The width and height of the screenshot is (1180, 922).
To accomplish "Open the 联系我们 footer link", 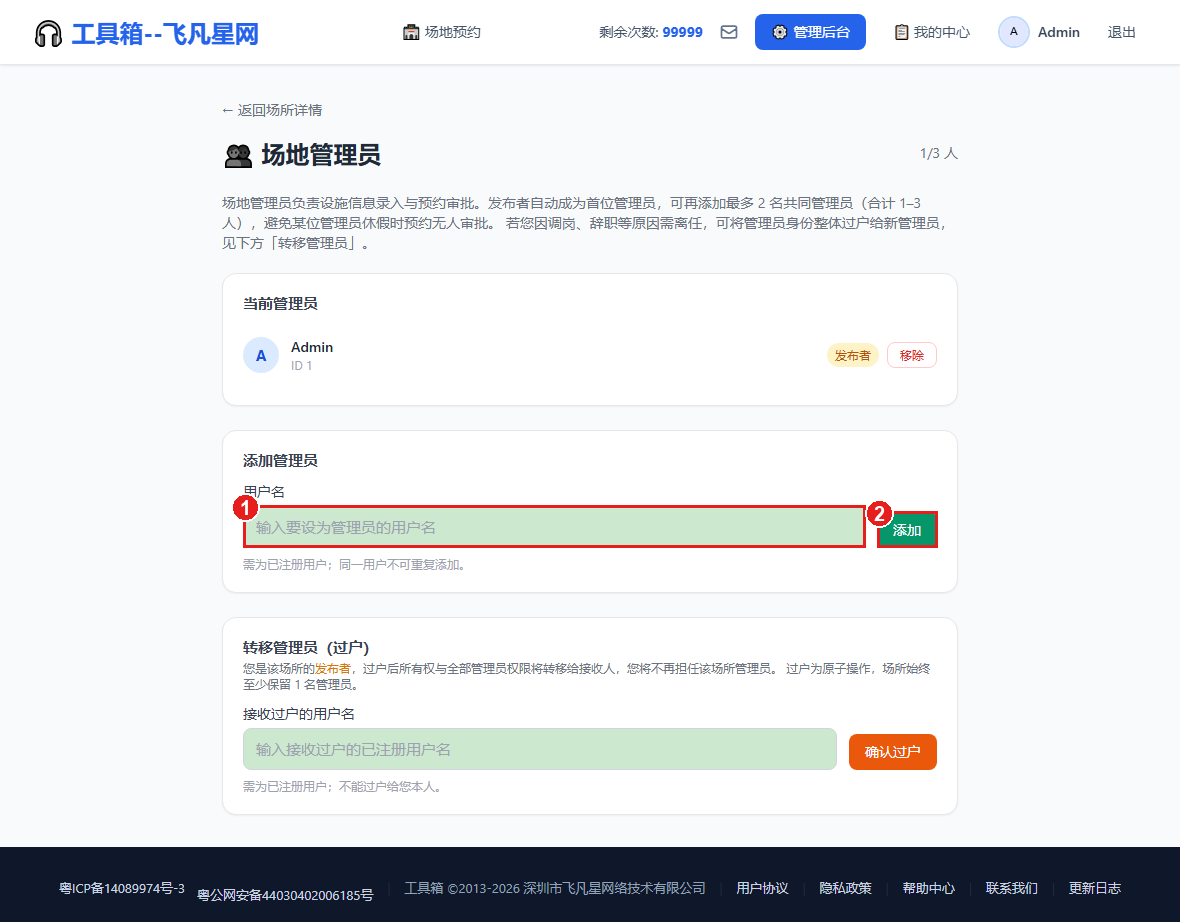I will (1011, 889).
